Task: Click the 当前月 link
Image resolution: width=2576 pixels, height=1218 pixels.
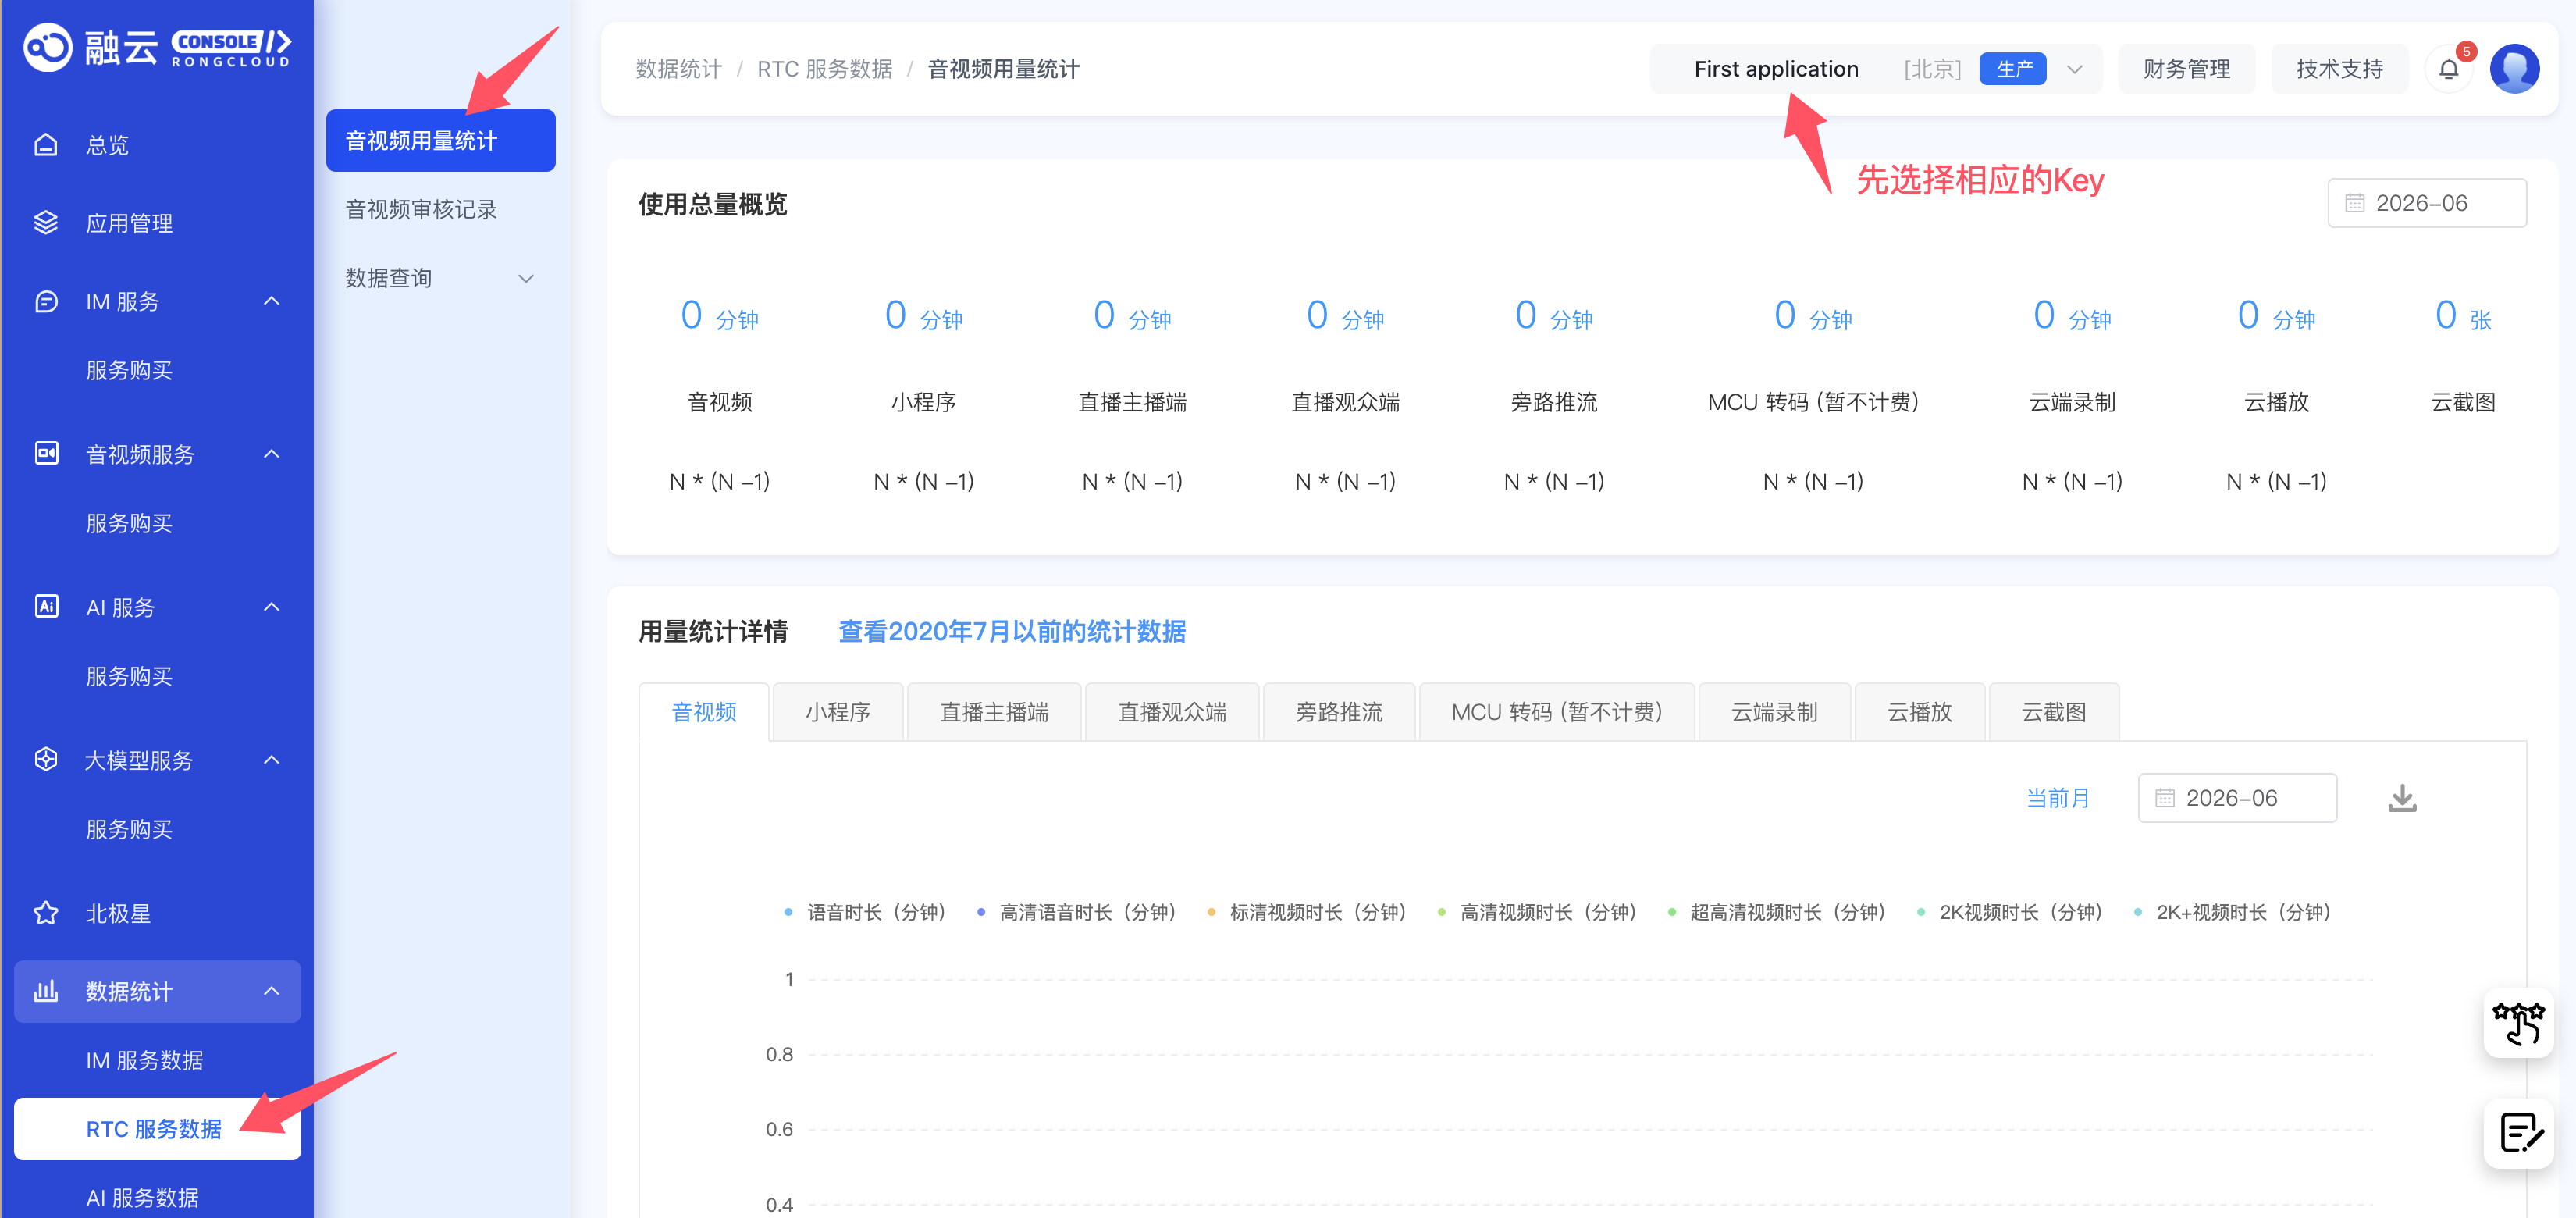Action: pyautogui.click(x=2057, y=798)
